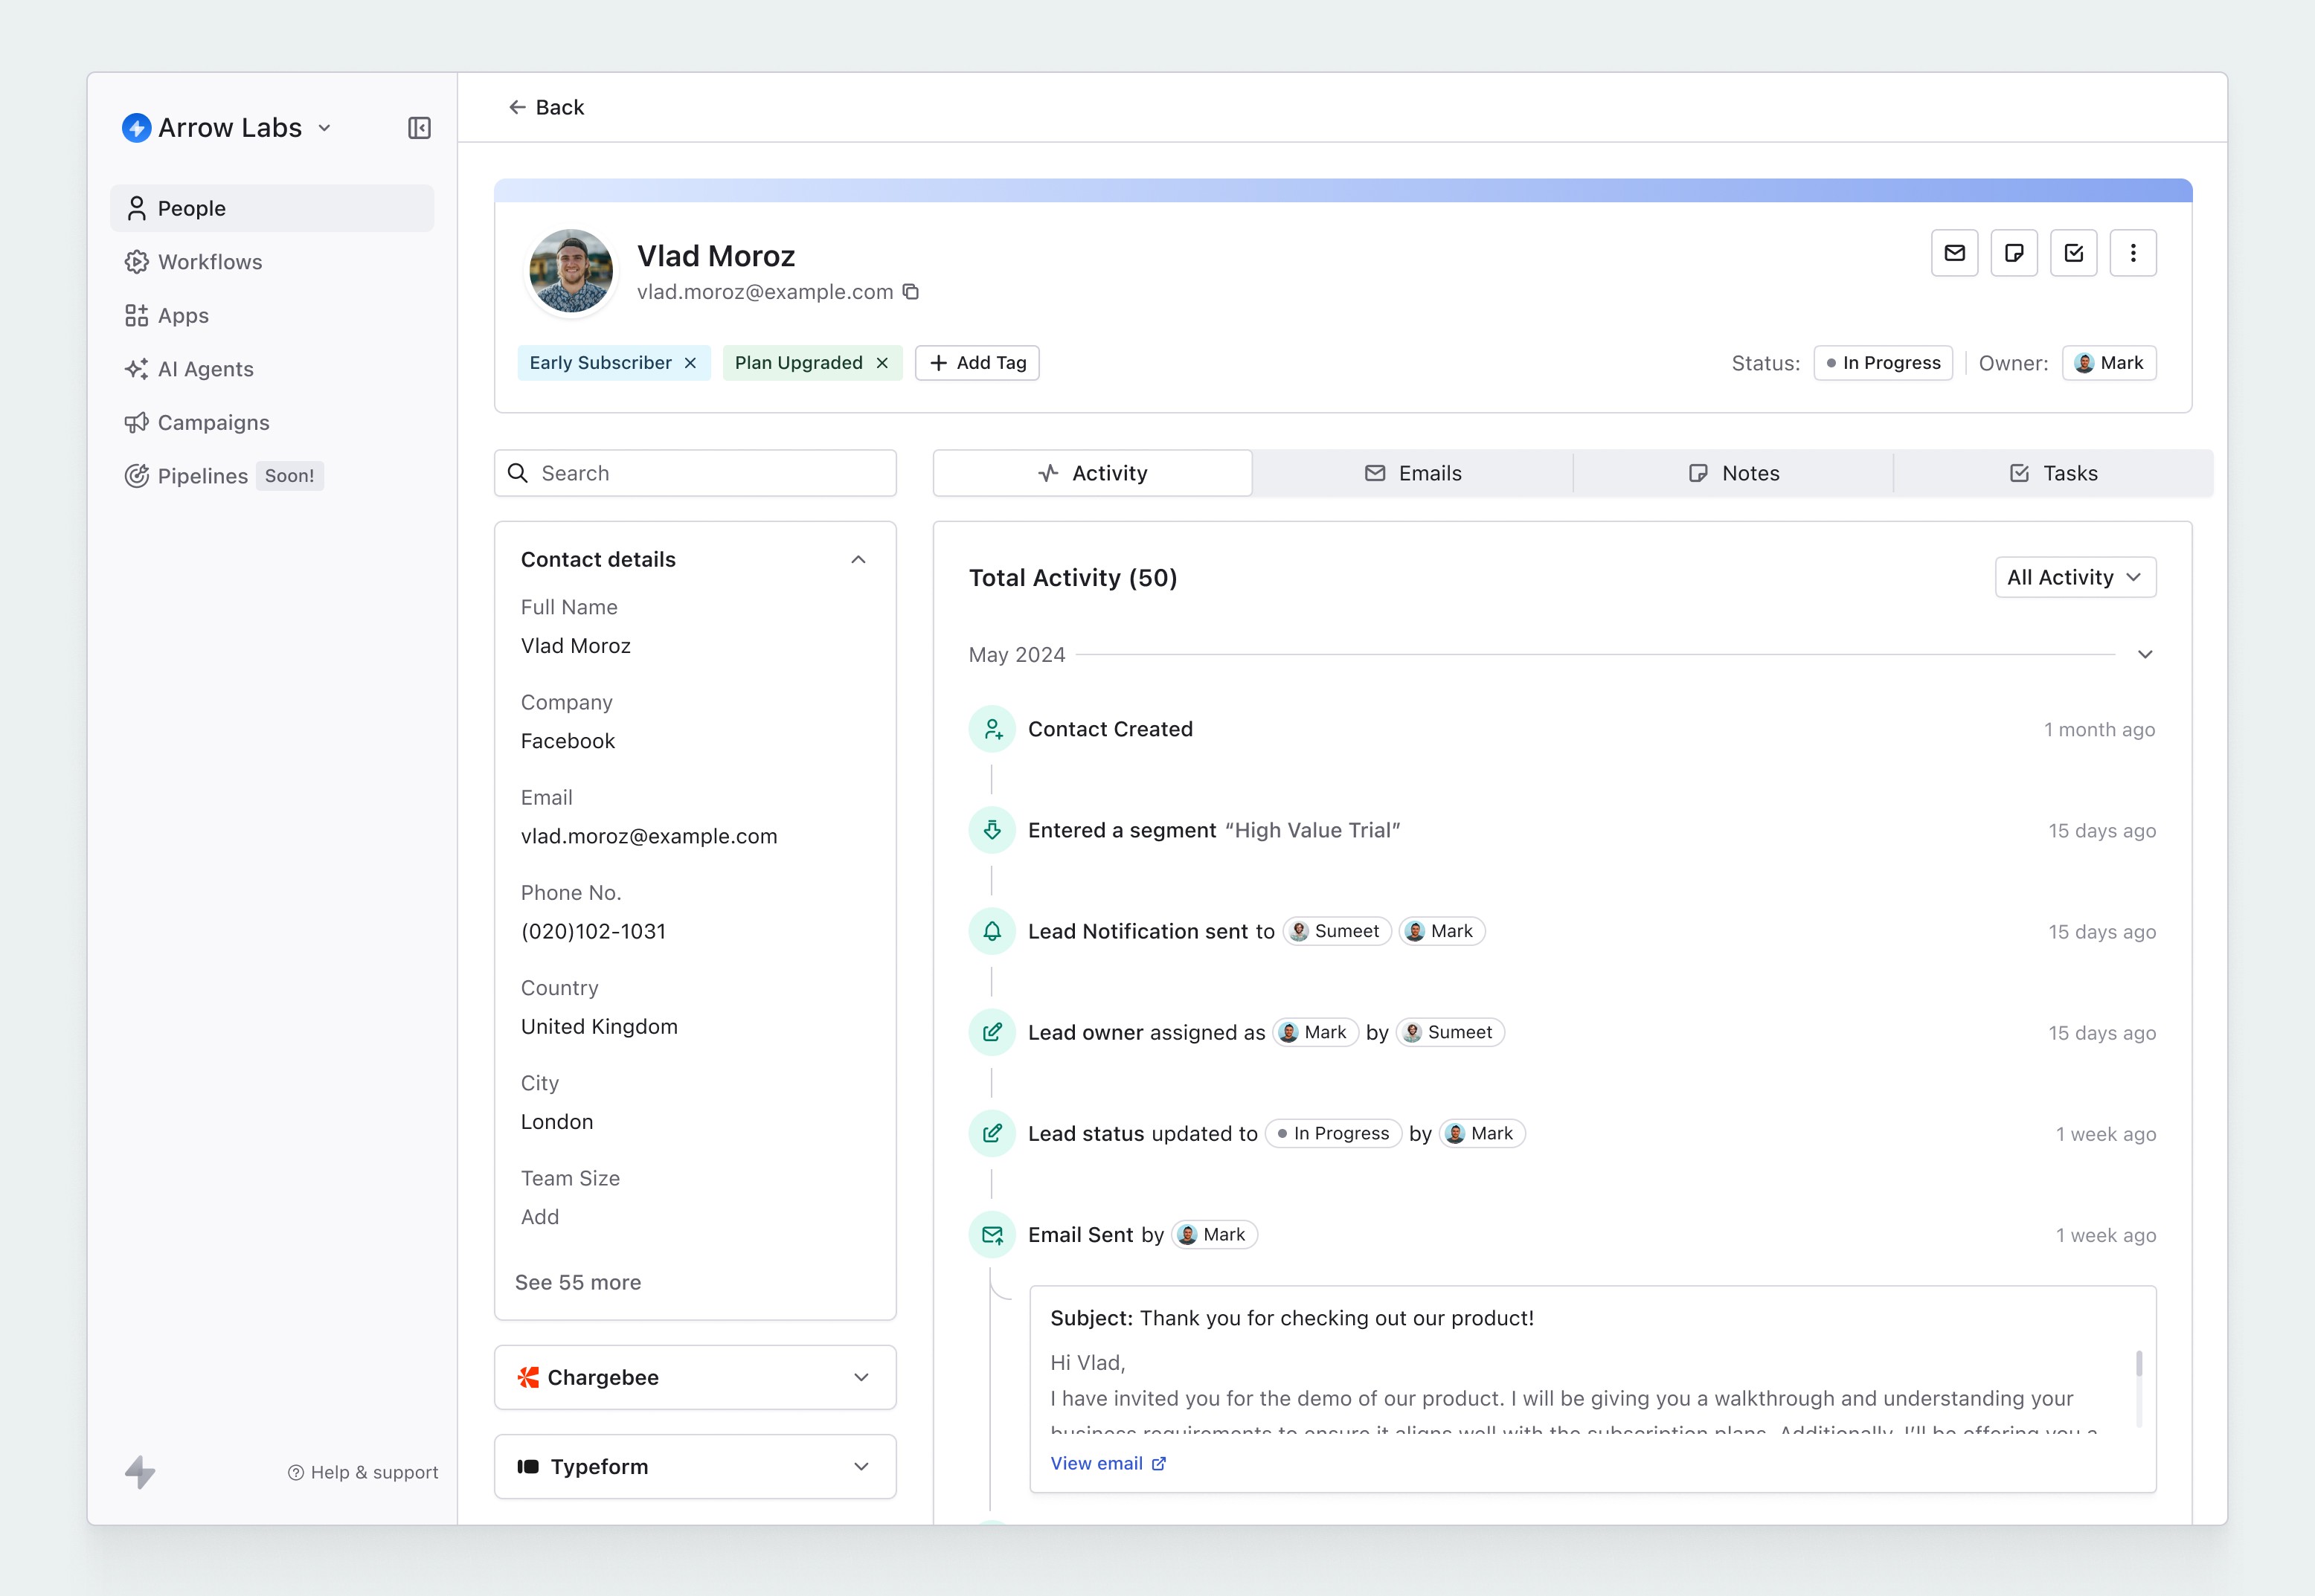Viewport: 2315px width, 1596px height.
Task: Navigate to AI Agents
Action: tap(272, 369)
